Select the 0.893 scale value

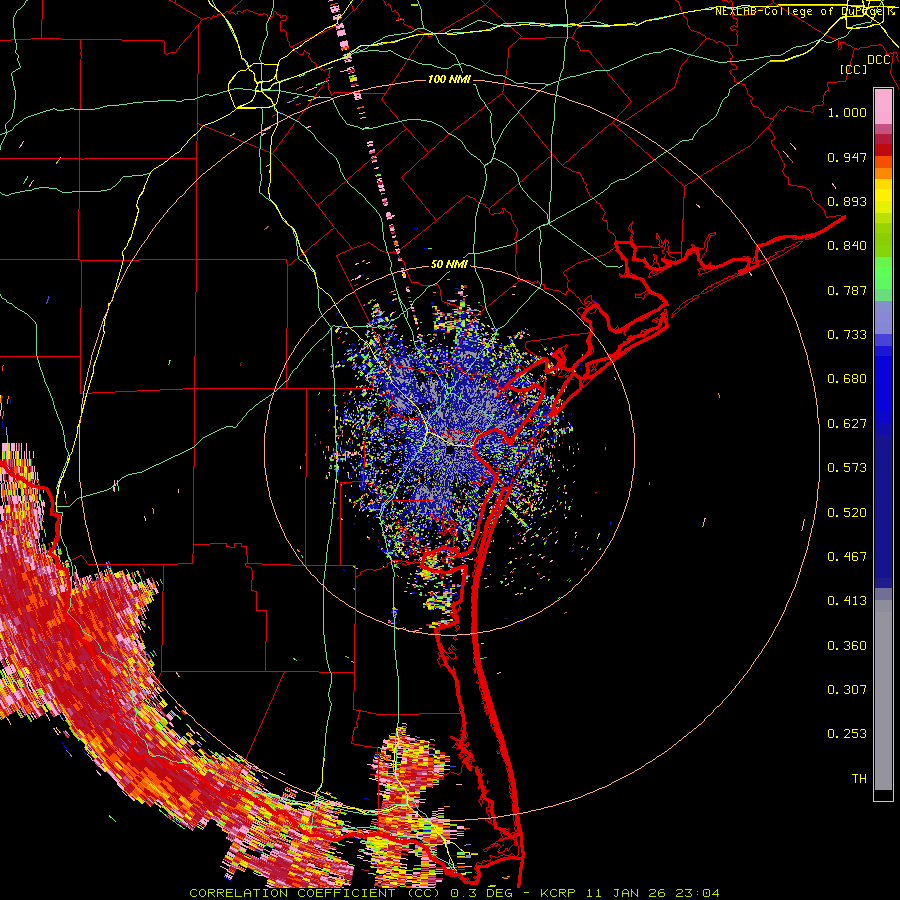coord(847,201)
